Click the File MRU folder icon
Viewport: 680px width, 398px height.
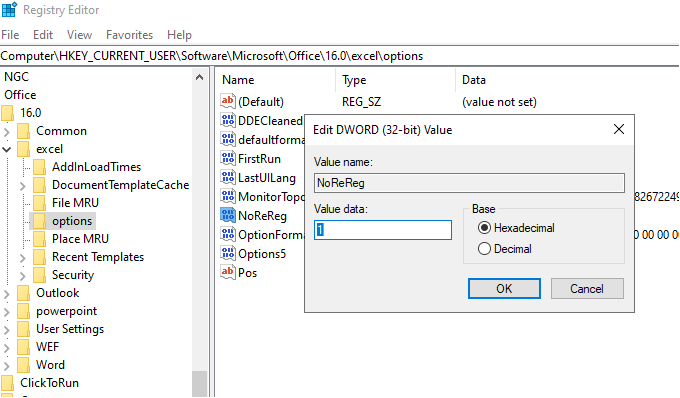39,203
